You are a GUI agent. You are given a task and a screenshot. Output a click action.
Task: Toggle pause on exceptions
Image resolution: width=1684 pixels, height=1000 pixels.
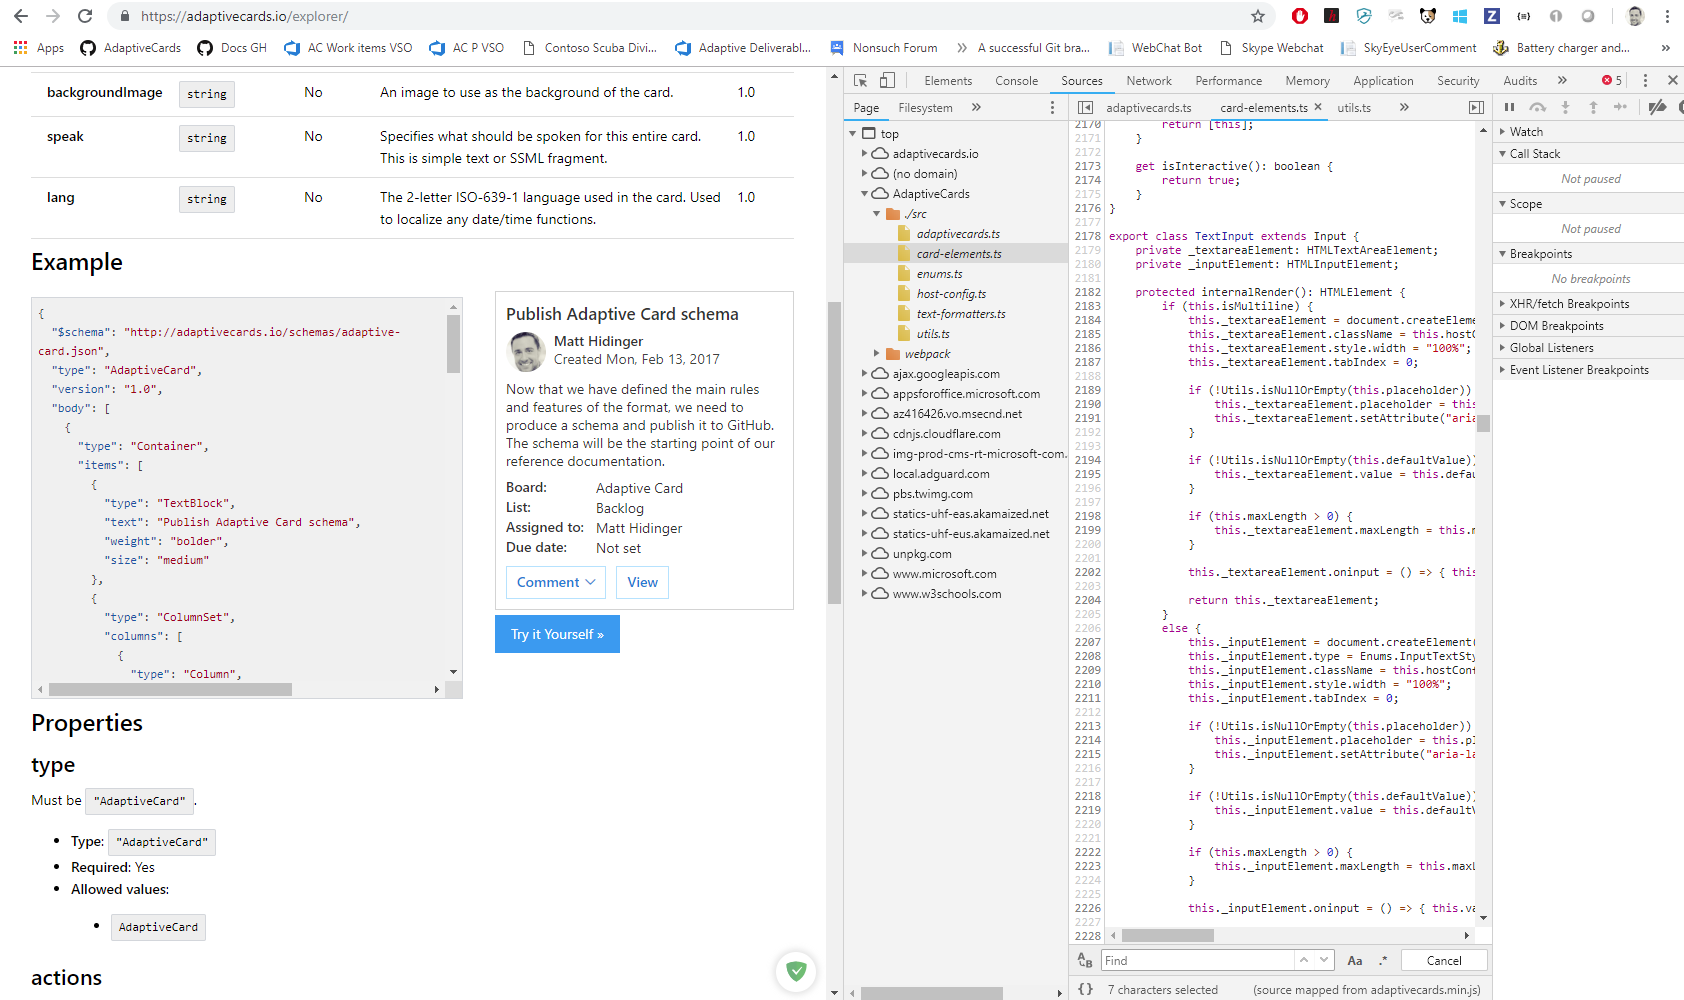point(1679,107)
